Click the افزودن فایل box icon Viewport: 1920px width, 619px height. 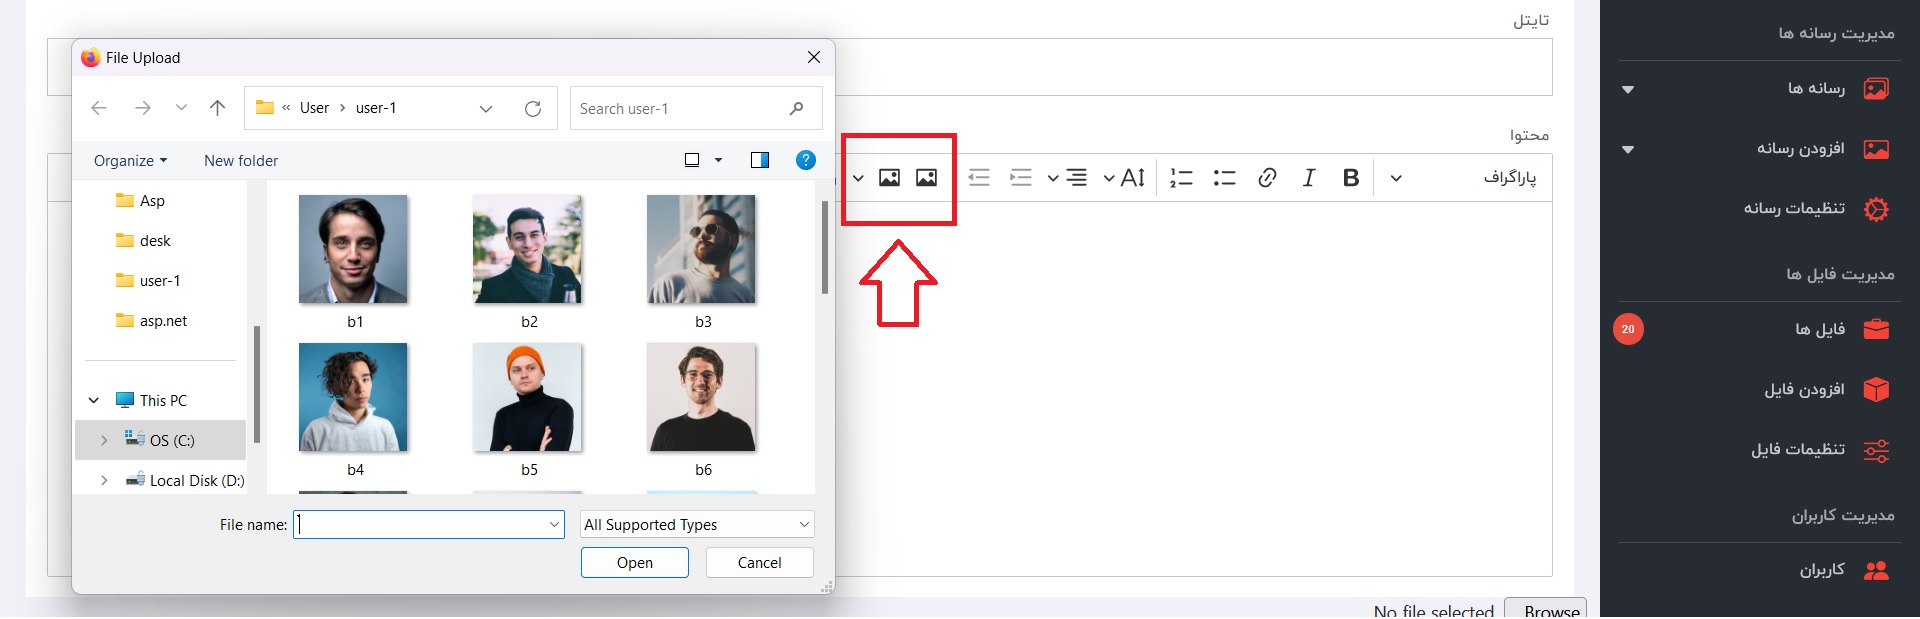coord(1876,389)
